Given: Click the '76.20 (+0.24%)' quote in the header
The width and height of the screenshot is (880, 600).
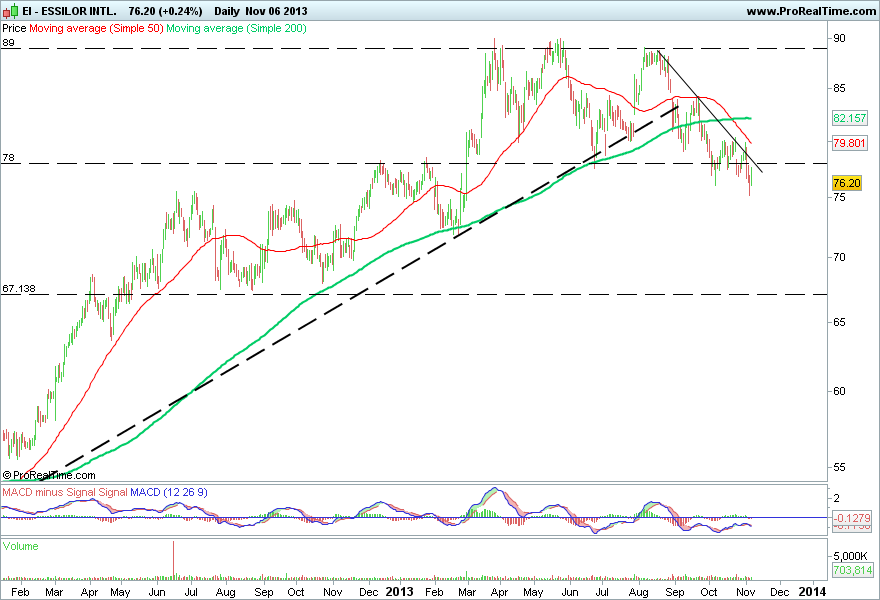Looking at the screenshot, I should click(x=165, y=11).
